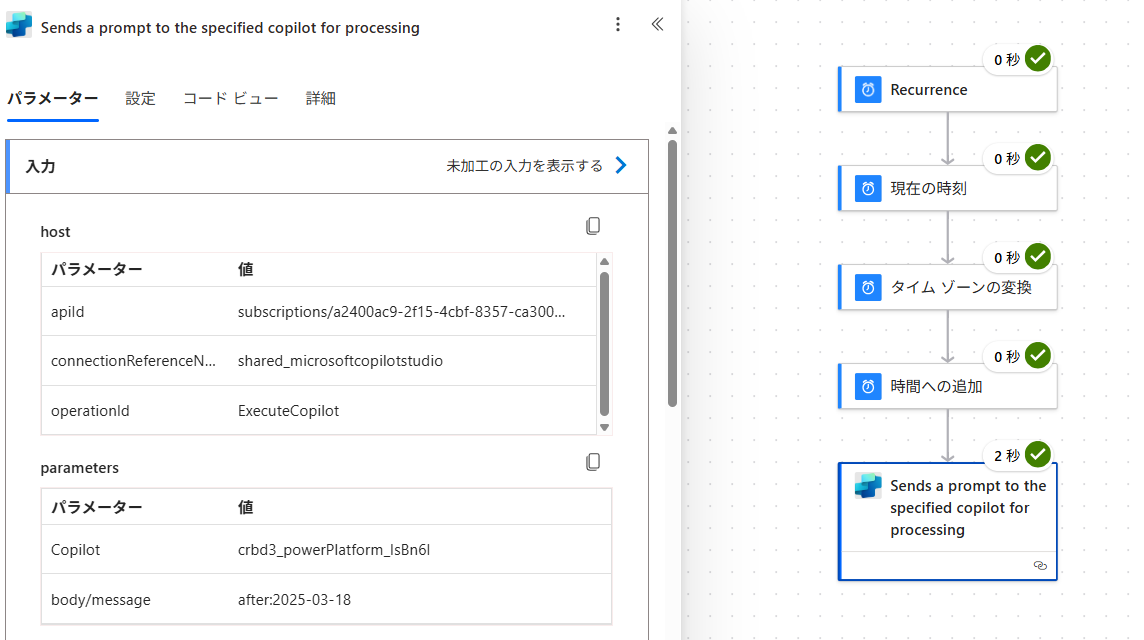Click the host table scroll down arrow
This screenshot has width=1144, height=640.
click(604, 428)
